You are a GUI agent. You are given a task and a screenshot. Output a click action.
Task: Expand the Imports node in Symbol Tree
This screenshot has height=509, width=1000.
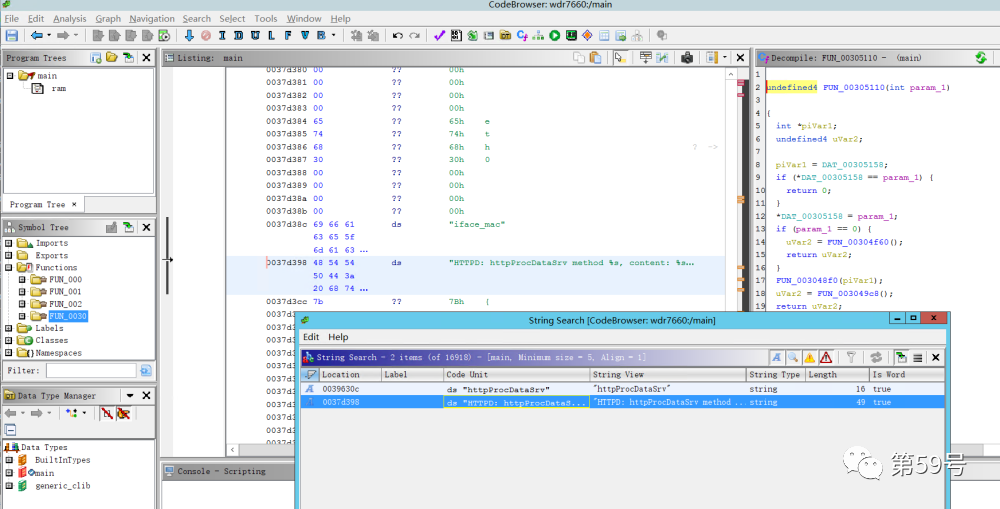(9, 243)
